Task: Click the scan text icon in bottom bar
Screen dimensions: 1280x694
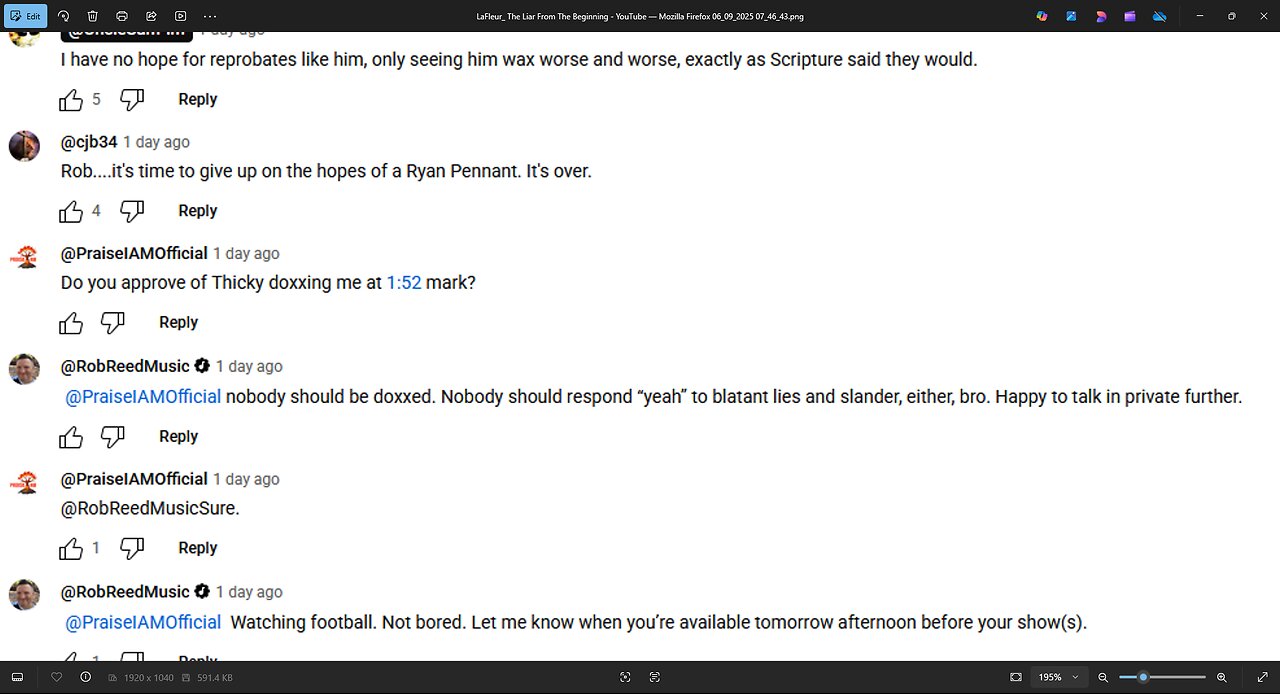Action: coord(655,677)
